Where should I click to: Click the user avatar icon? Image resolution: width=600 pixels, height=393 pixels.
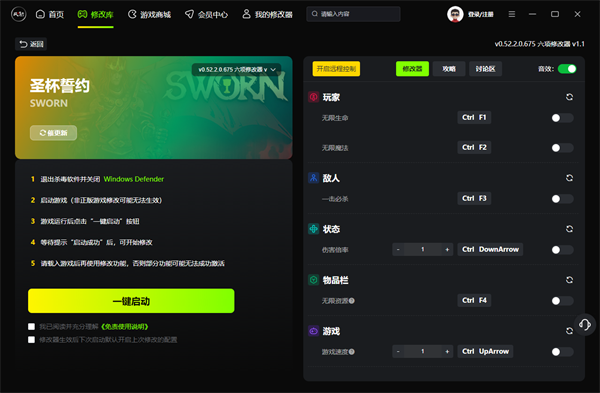coord(455,15)
